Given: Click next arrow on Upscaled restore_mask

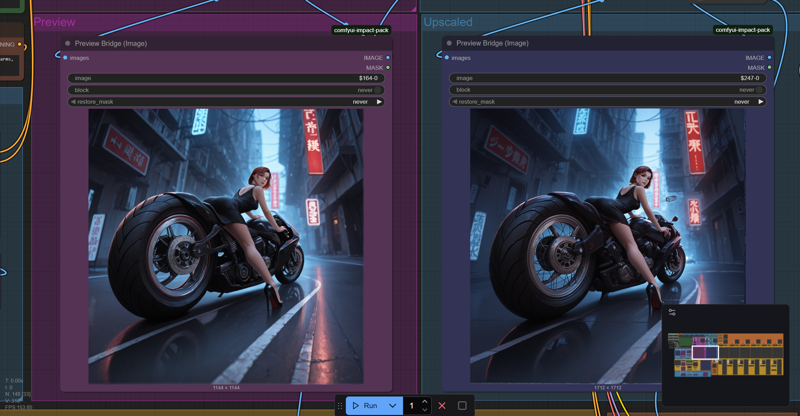Looking at the screenshot, I should [x=761, y=102].
